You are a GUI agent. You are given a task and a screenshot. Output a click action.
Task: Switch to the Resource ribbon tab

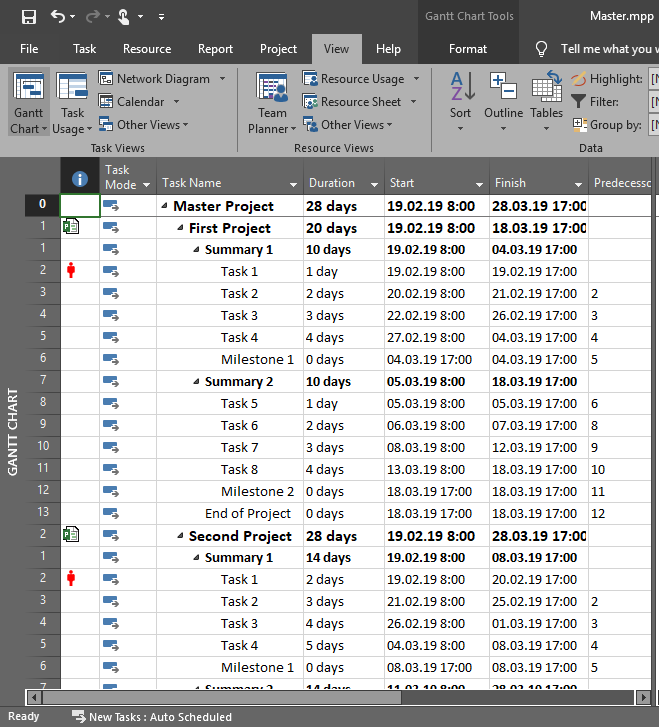coord(147,49)
